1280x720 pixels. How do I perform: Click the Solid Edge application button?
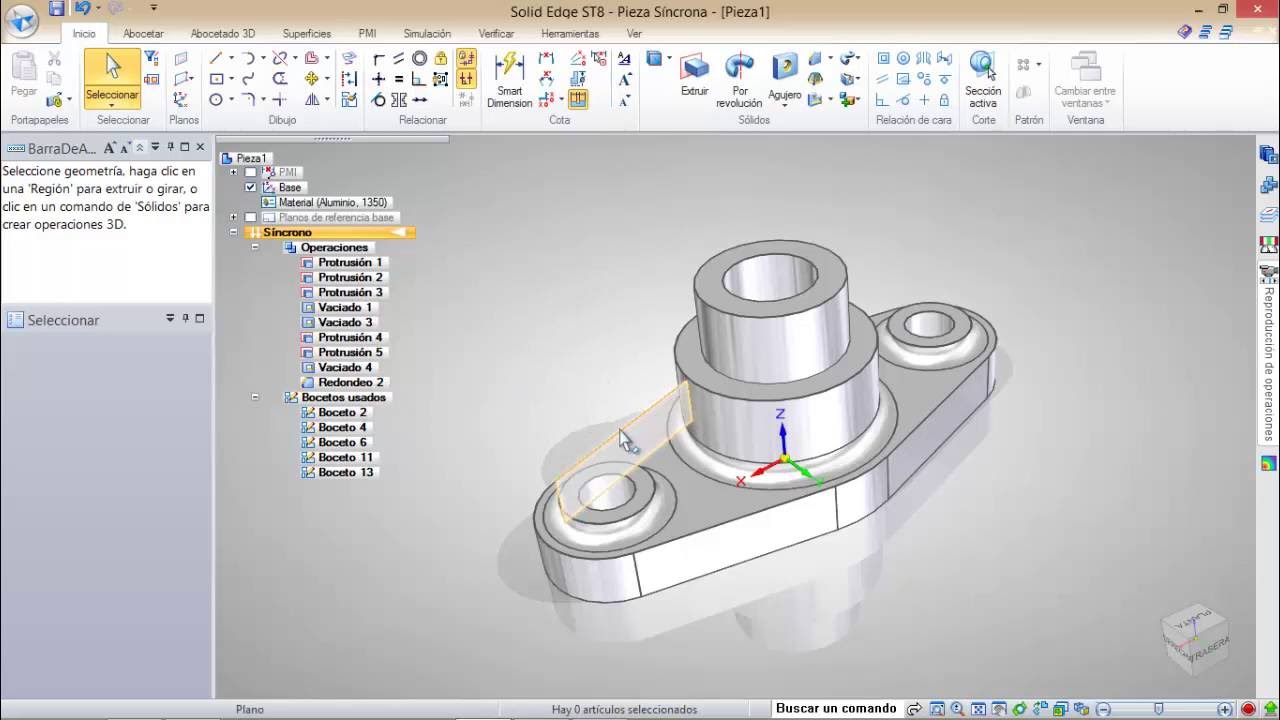click(x=22, y=18)
